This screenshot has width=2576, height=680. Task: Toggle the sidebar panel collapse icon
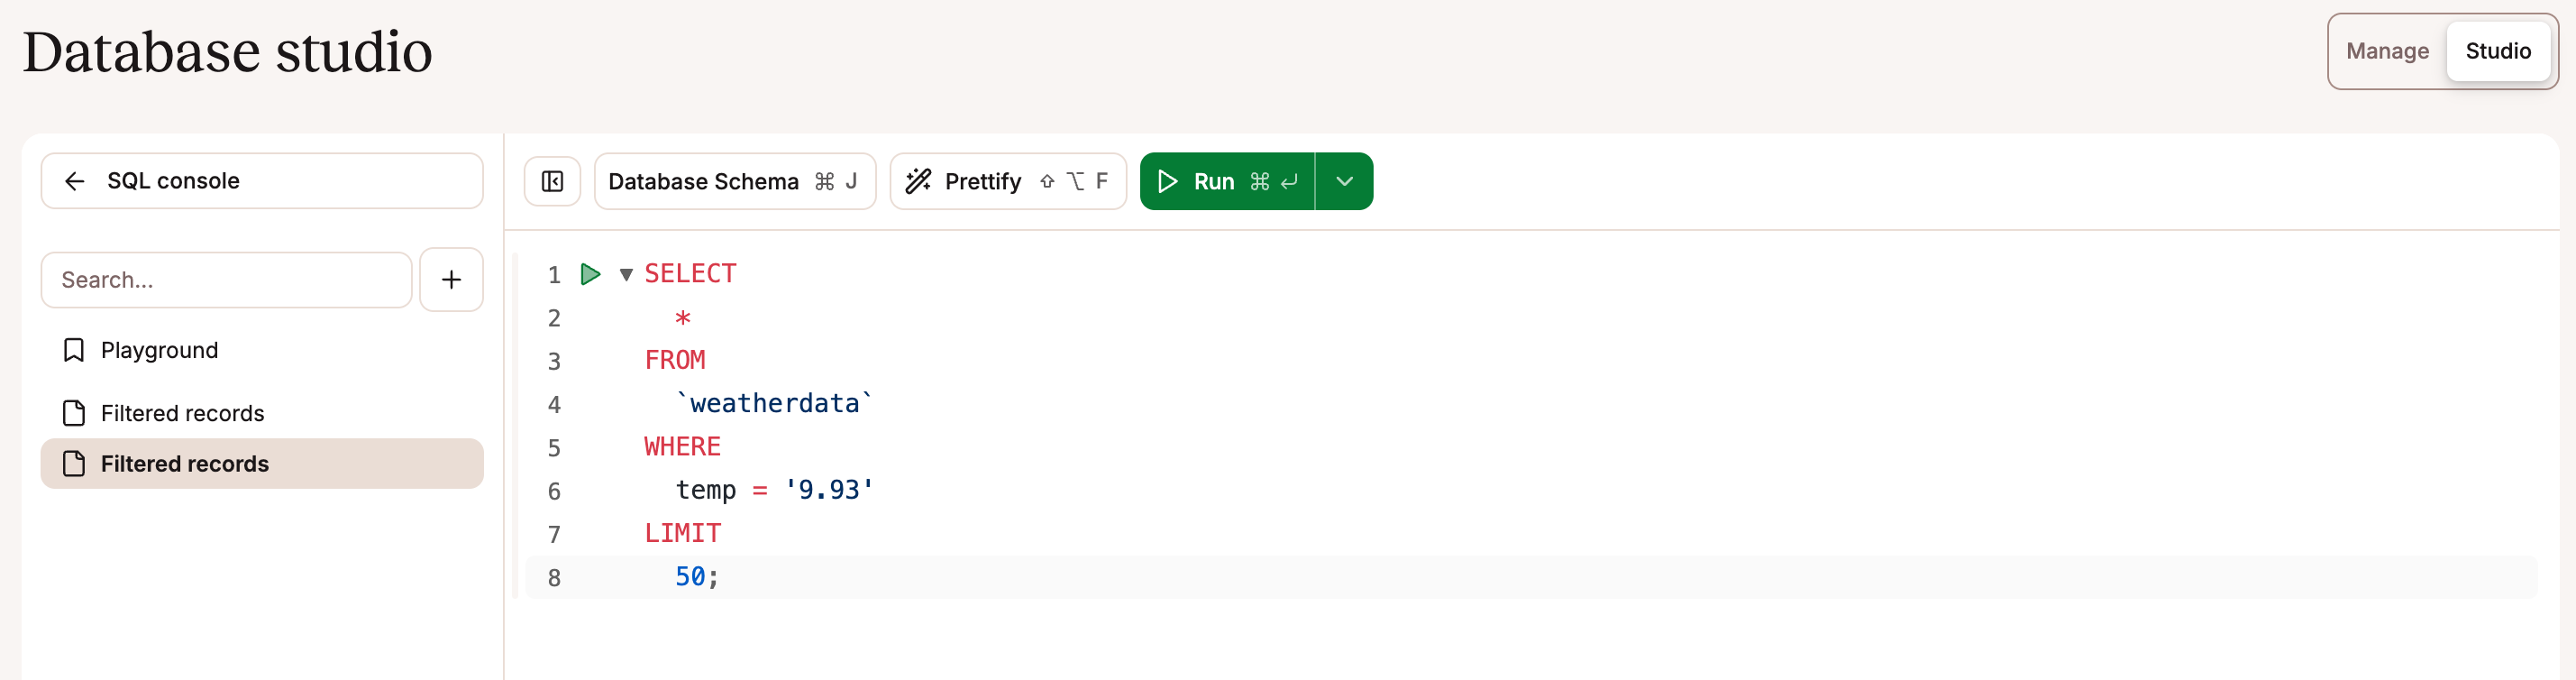[552, 181]
